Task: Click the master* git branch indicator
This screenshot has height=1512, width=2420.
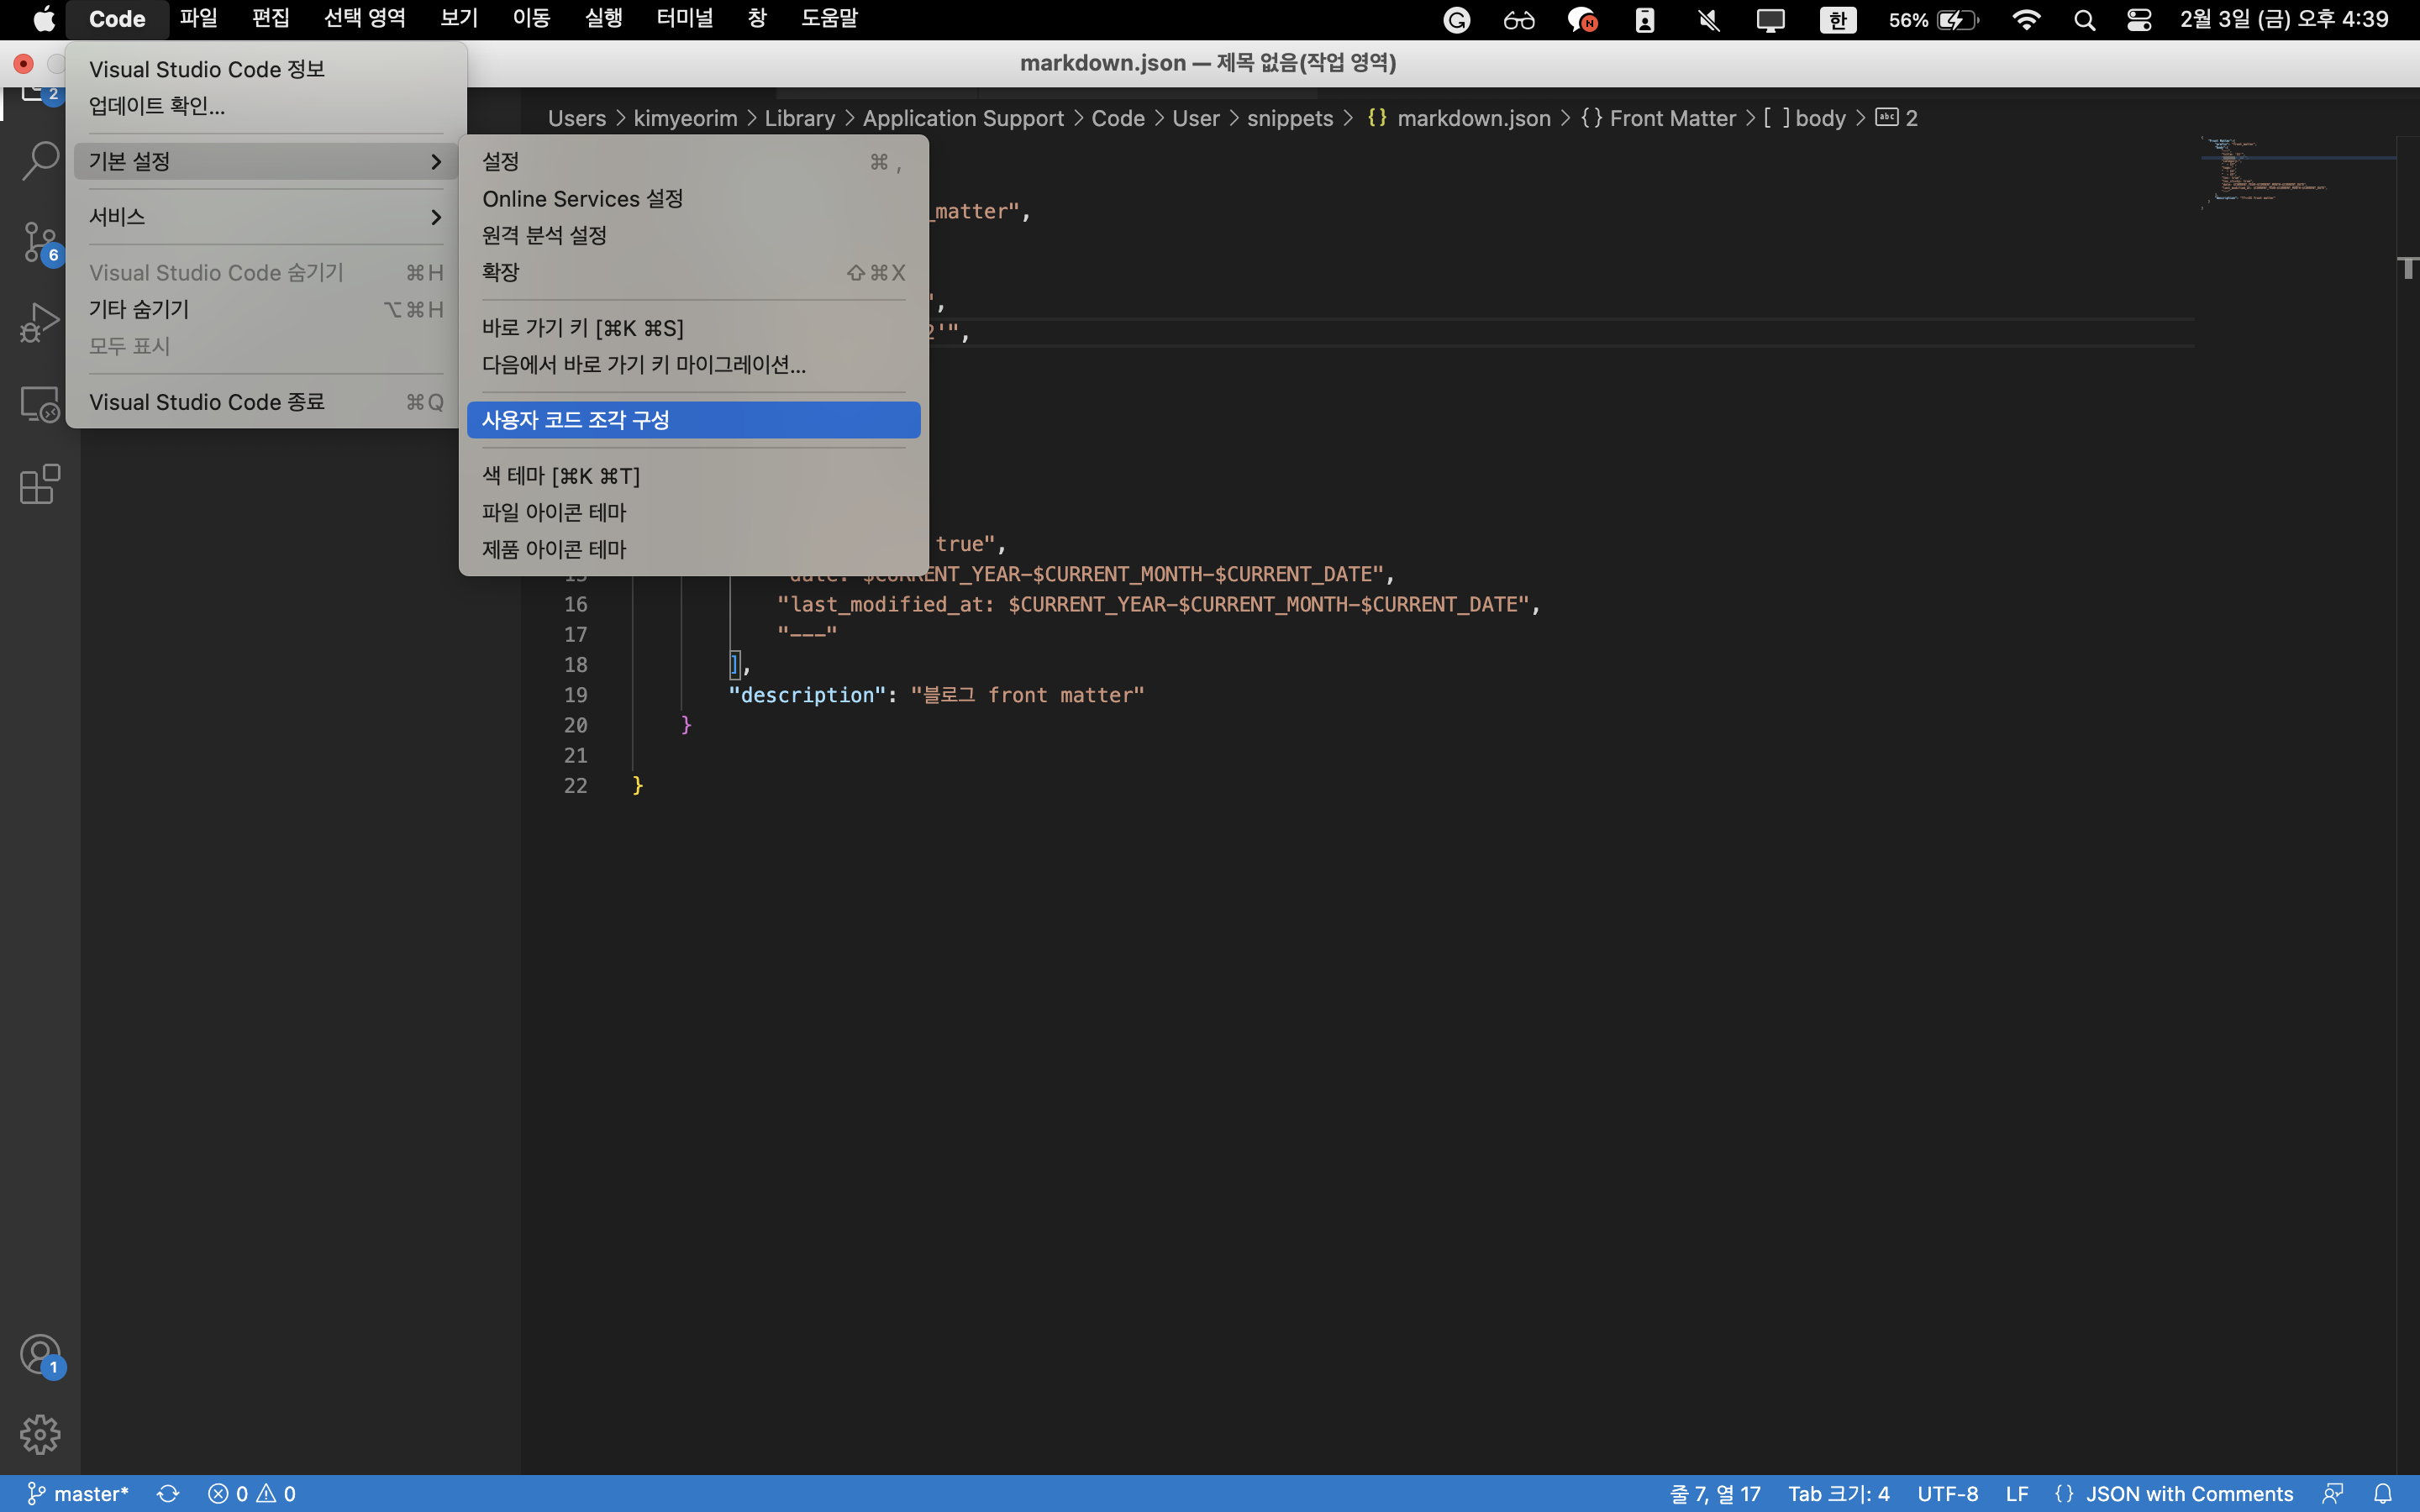Action: coord(78,1493)
